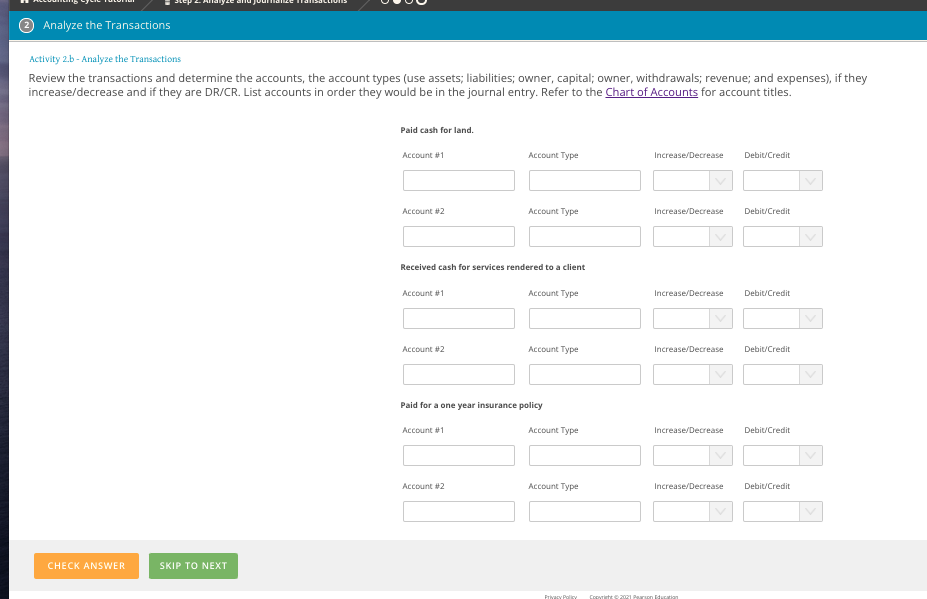Click Account #1 field under Paid cash for land
Image resolution: width=927 pixels, height=599 pixels.
click(x=458, y=180)
